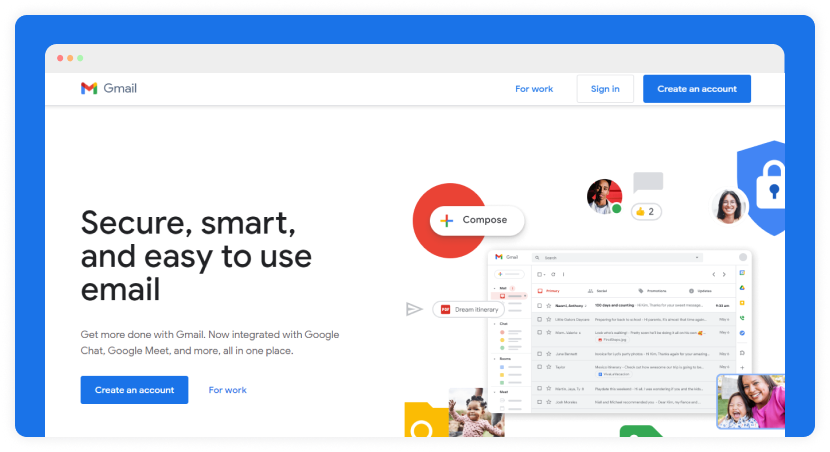Viewport: 830px width, 452px height.
Task: Open the search options dropdown arrow
Action: coord(697,258)
